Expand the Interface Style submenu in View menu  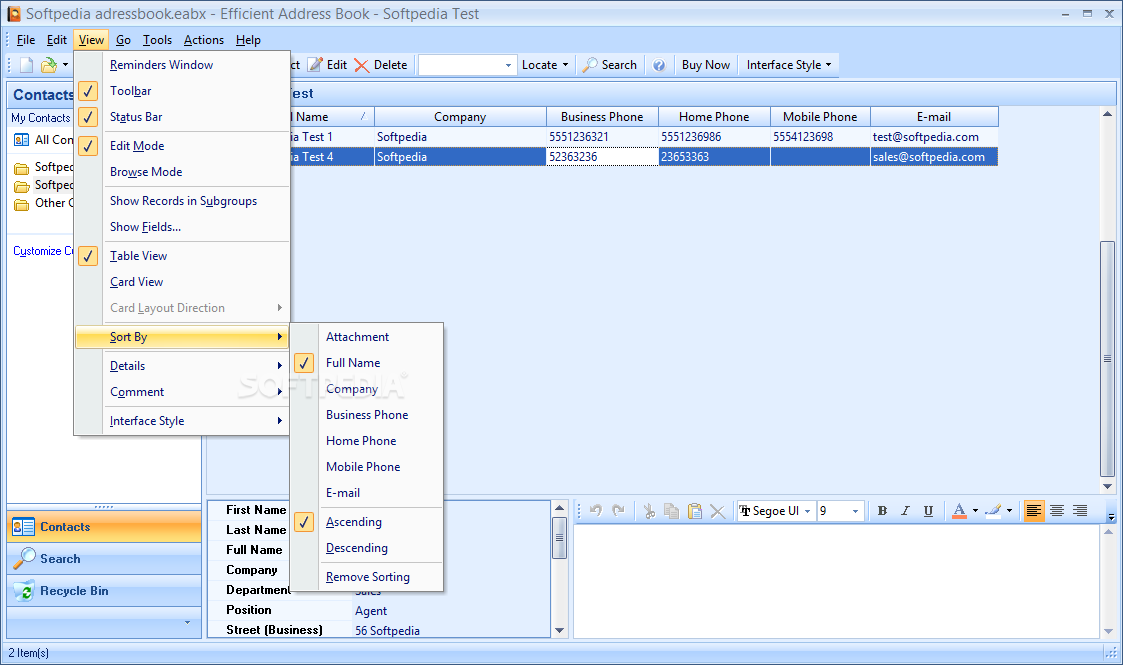[x=182, y=421]
